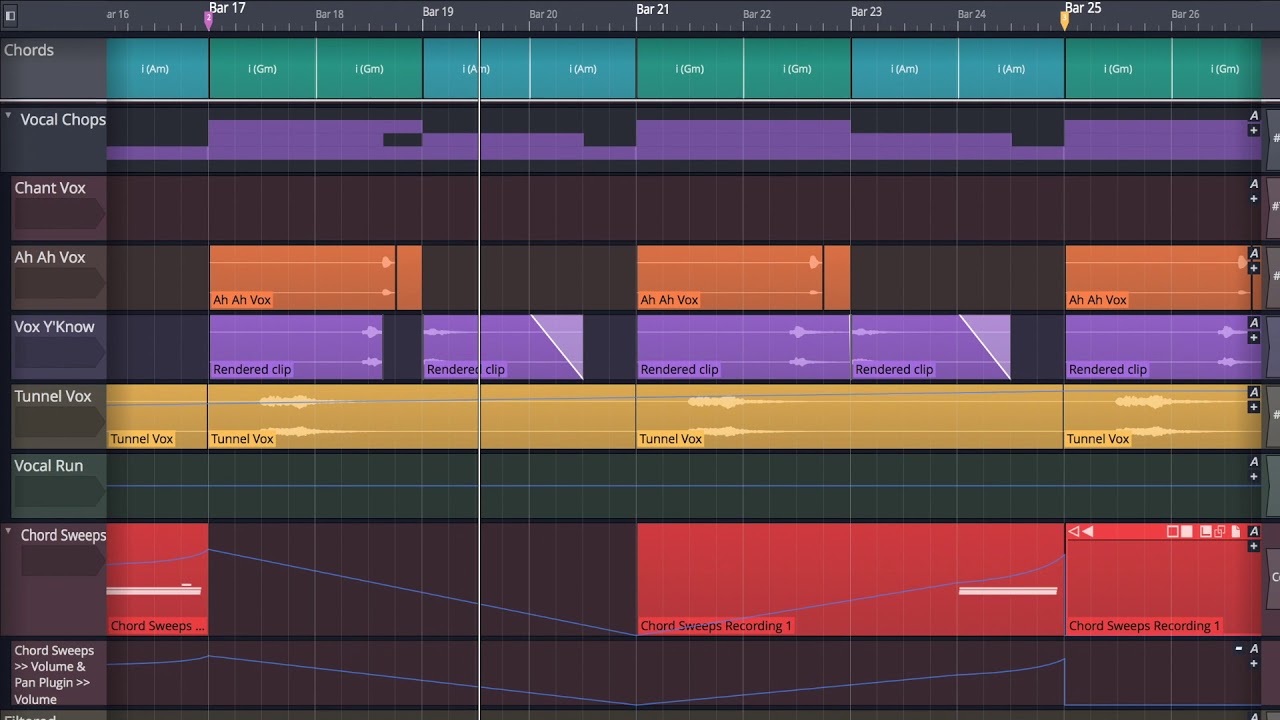
Task: Select the i (Gm) chord clip at Bar 21
Action: pyautogui.click(x=690, y=68)
